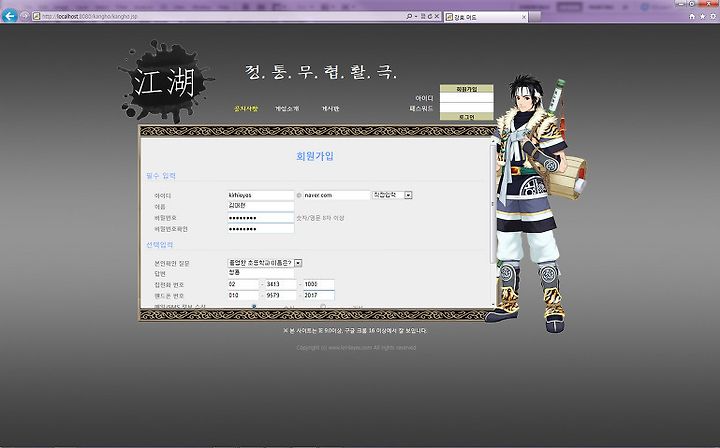Open the browser home icon
Viewport: 720px width, 448px height.
coord(692,17)
